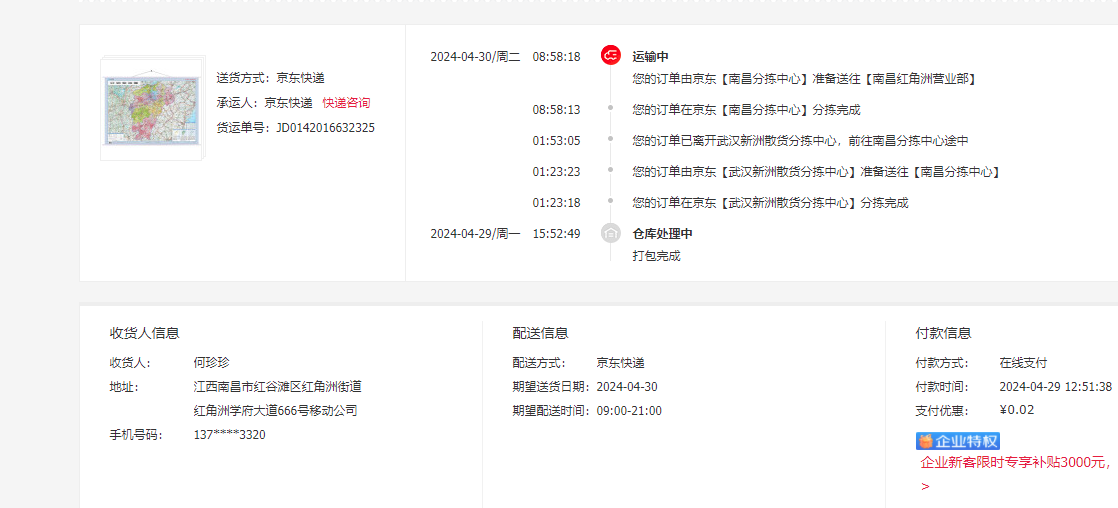Image resolution: width=1118 pixels, height=508 pixels.
Task: Click the 仓库处理中 status heading
Action: click(662, 234)
